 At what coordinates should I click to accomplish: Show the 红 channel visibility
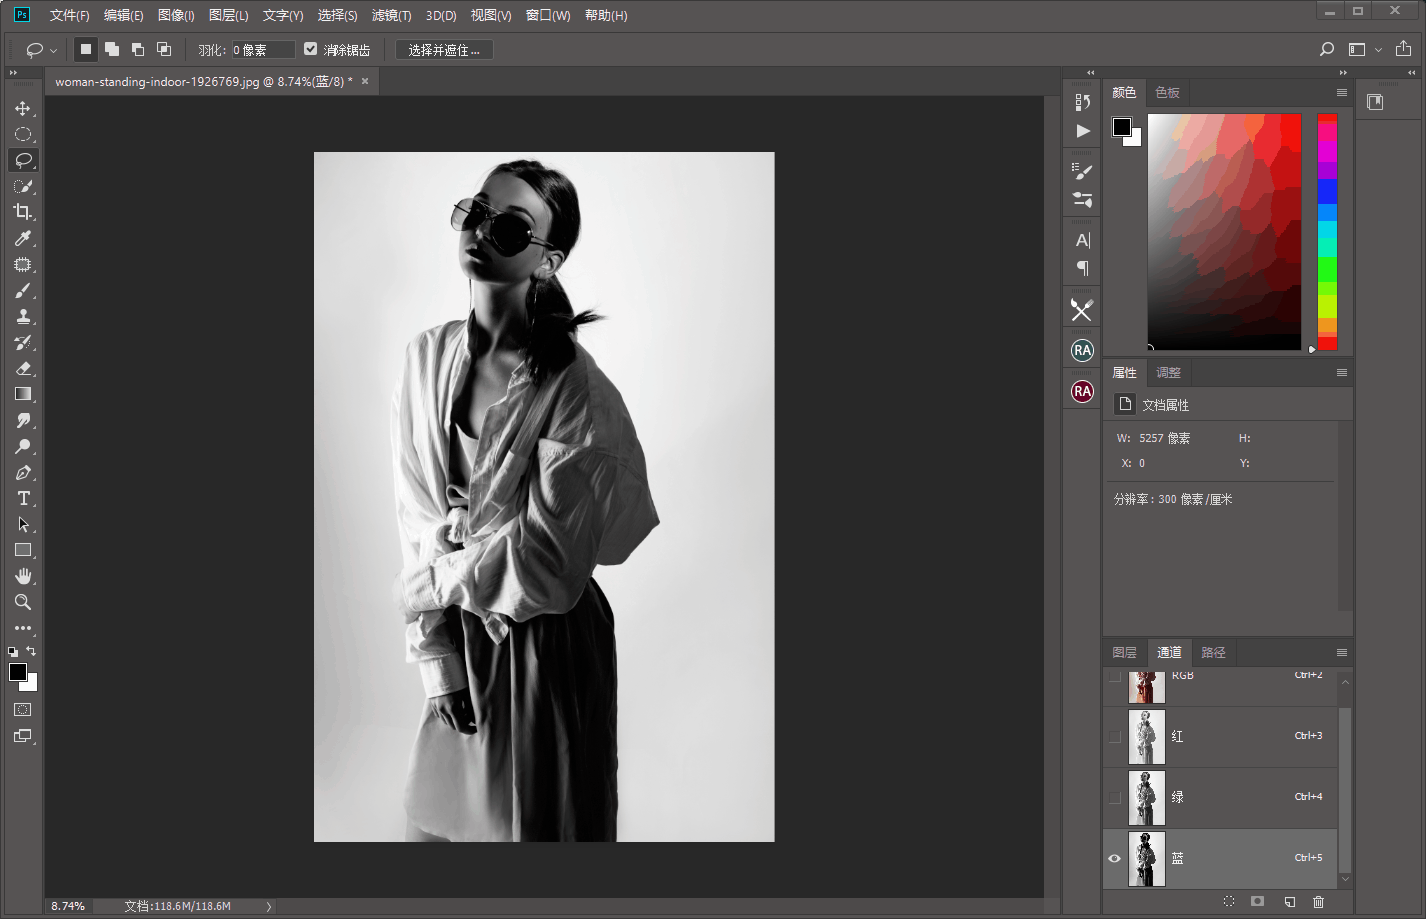(x=1115, y=737)
